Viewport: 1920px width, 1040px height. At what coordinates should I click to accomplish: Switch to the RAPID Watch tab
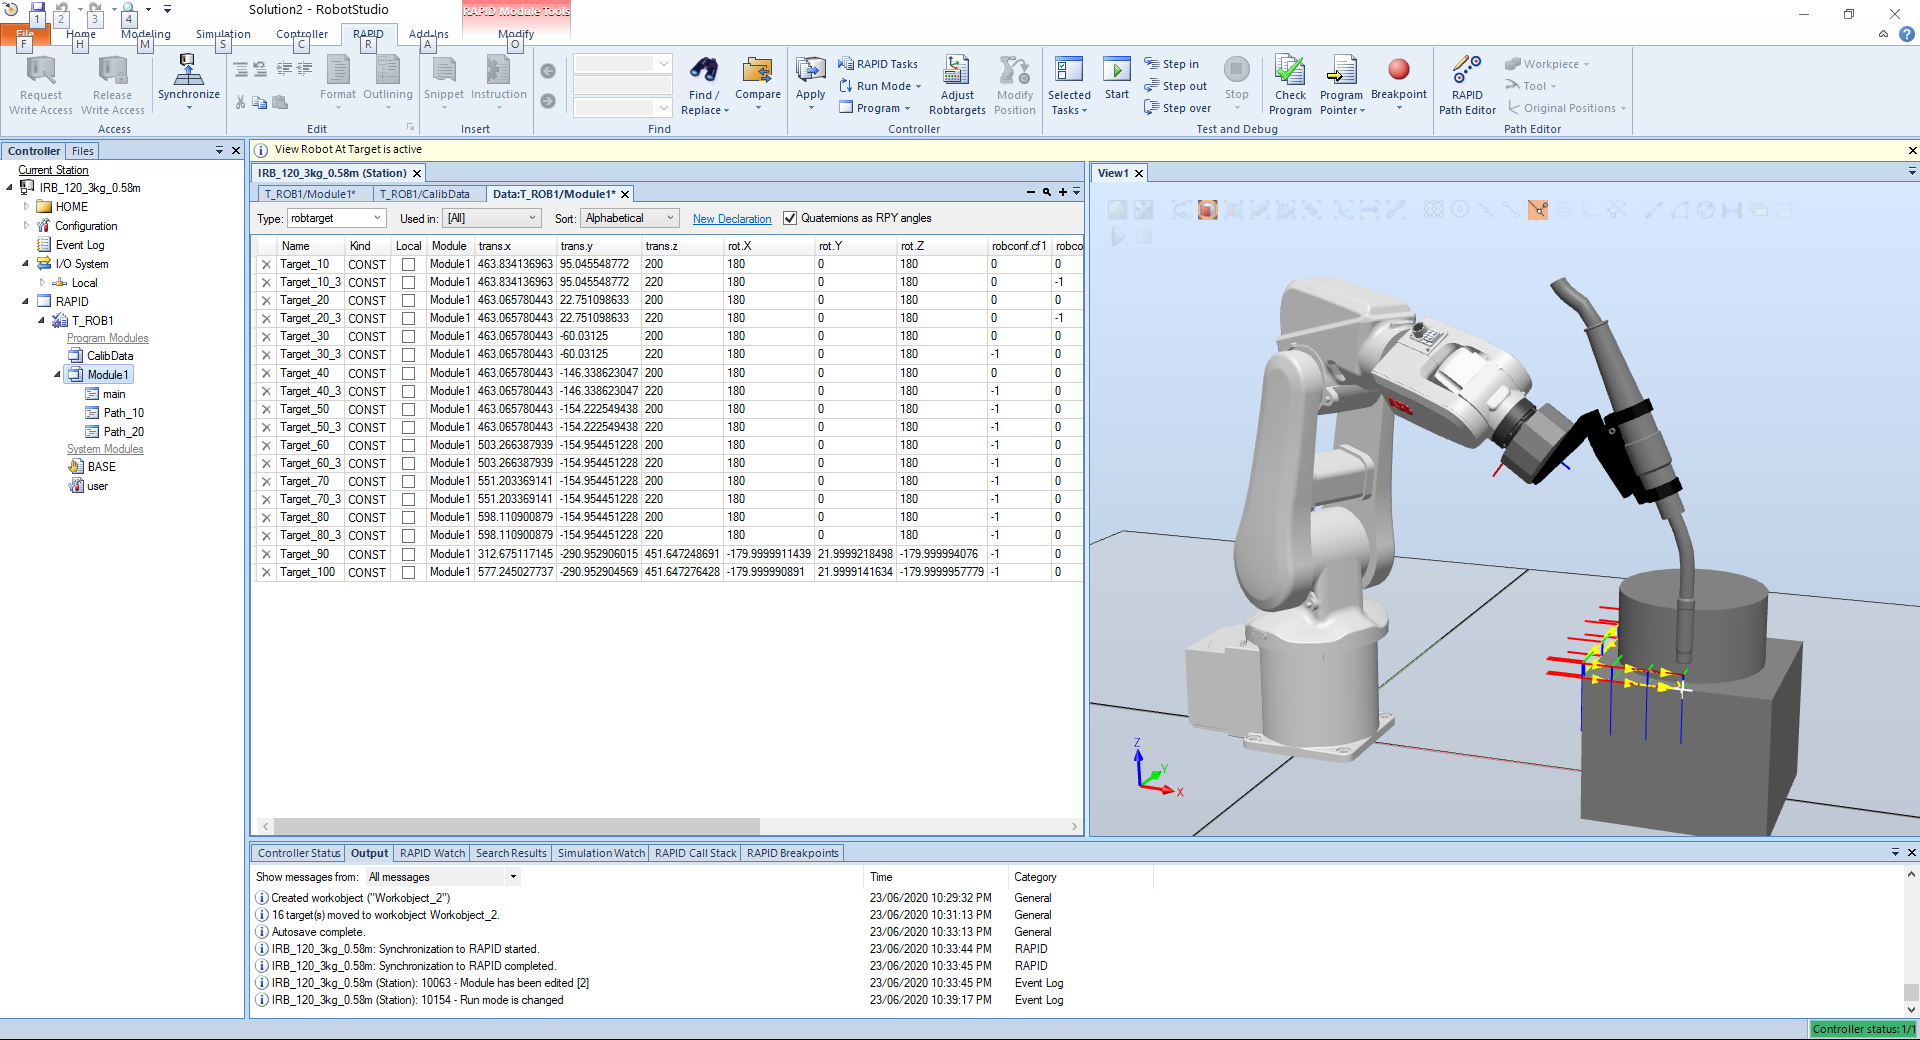(x=432, y=853)
